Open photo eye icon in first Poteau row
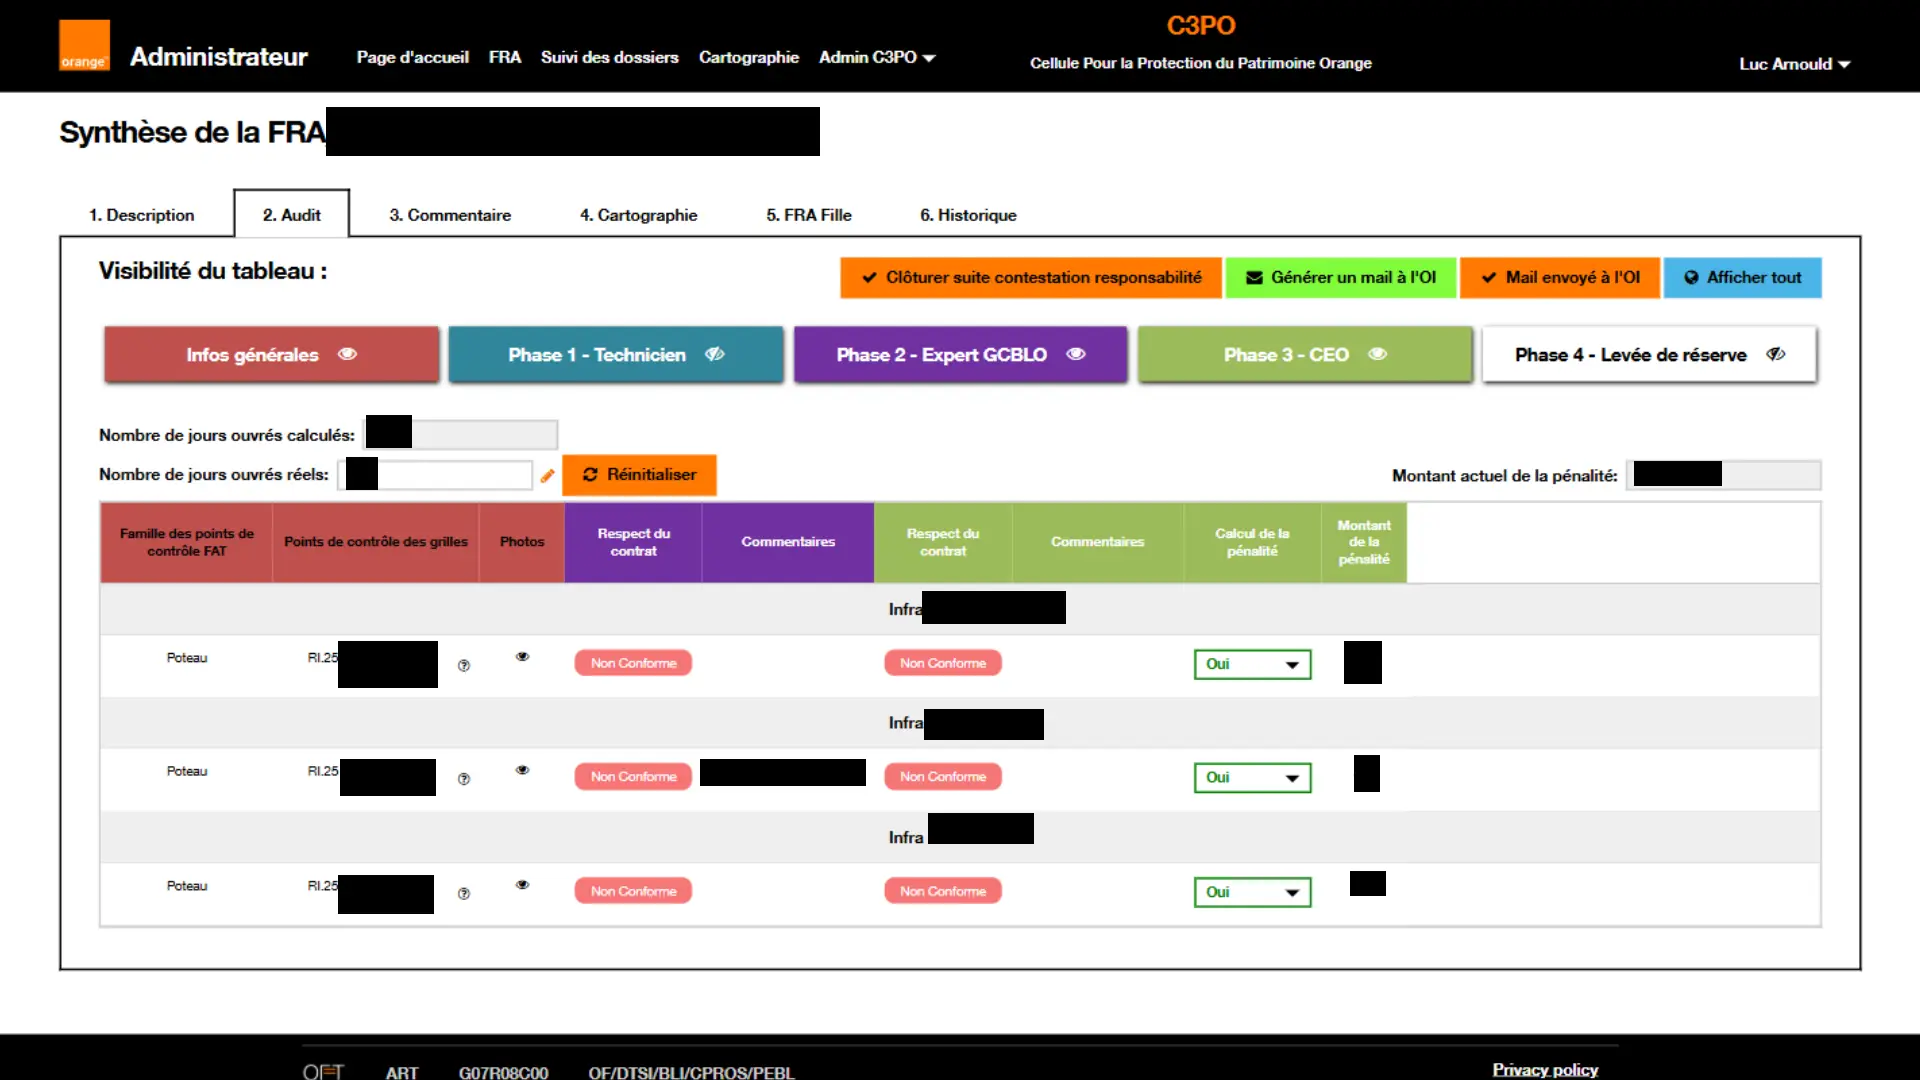 coord(522,657)
